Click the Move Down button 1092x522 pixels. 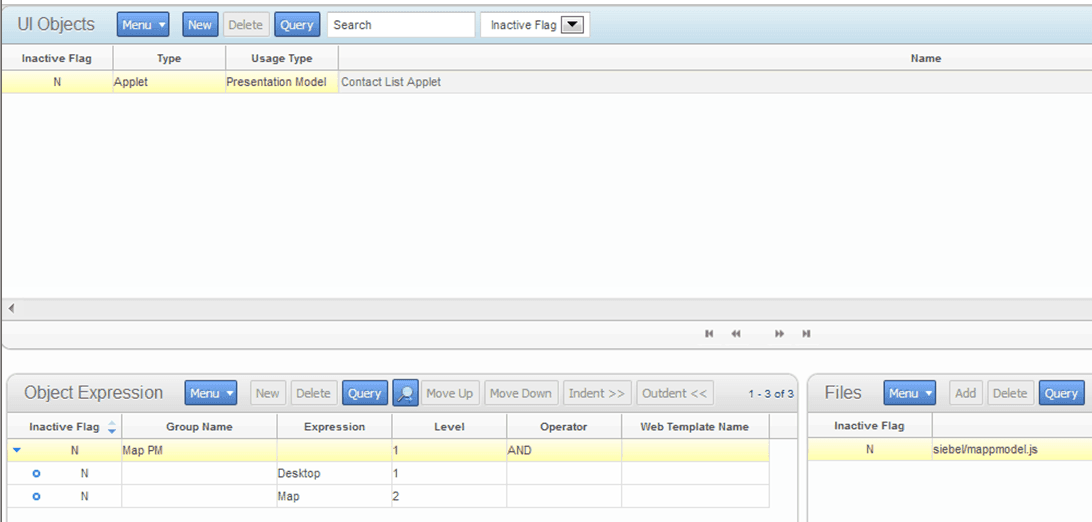coord(521,393)
